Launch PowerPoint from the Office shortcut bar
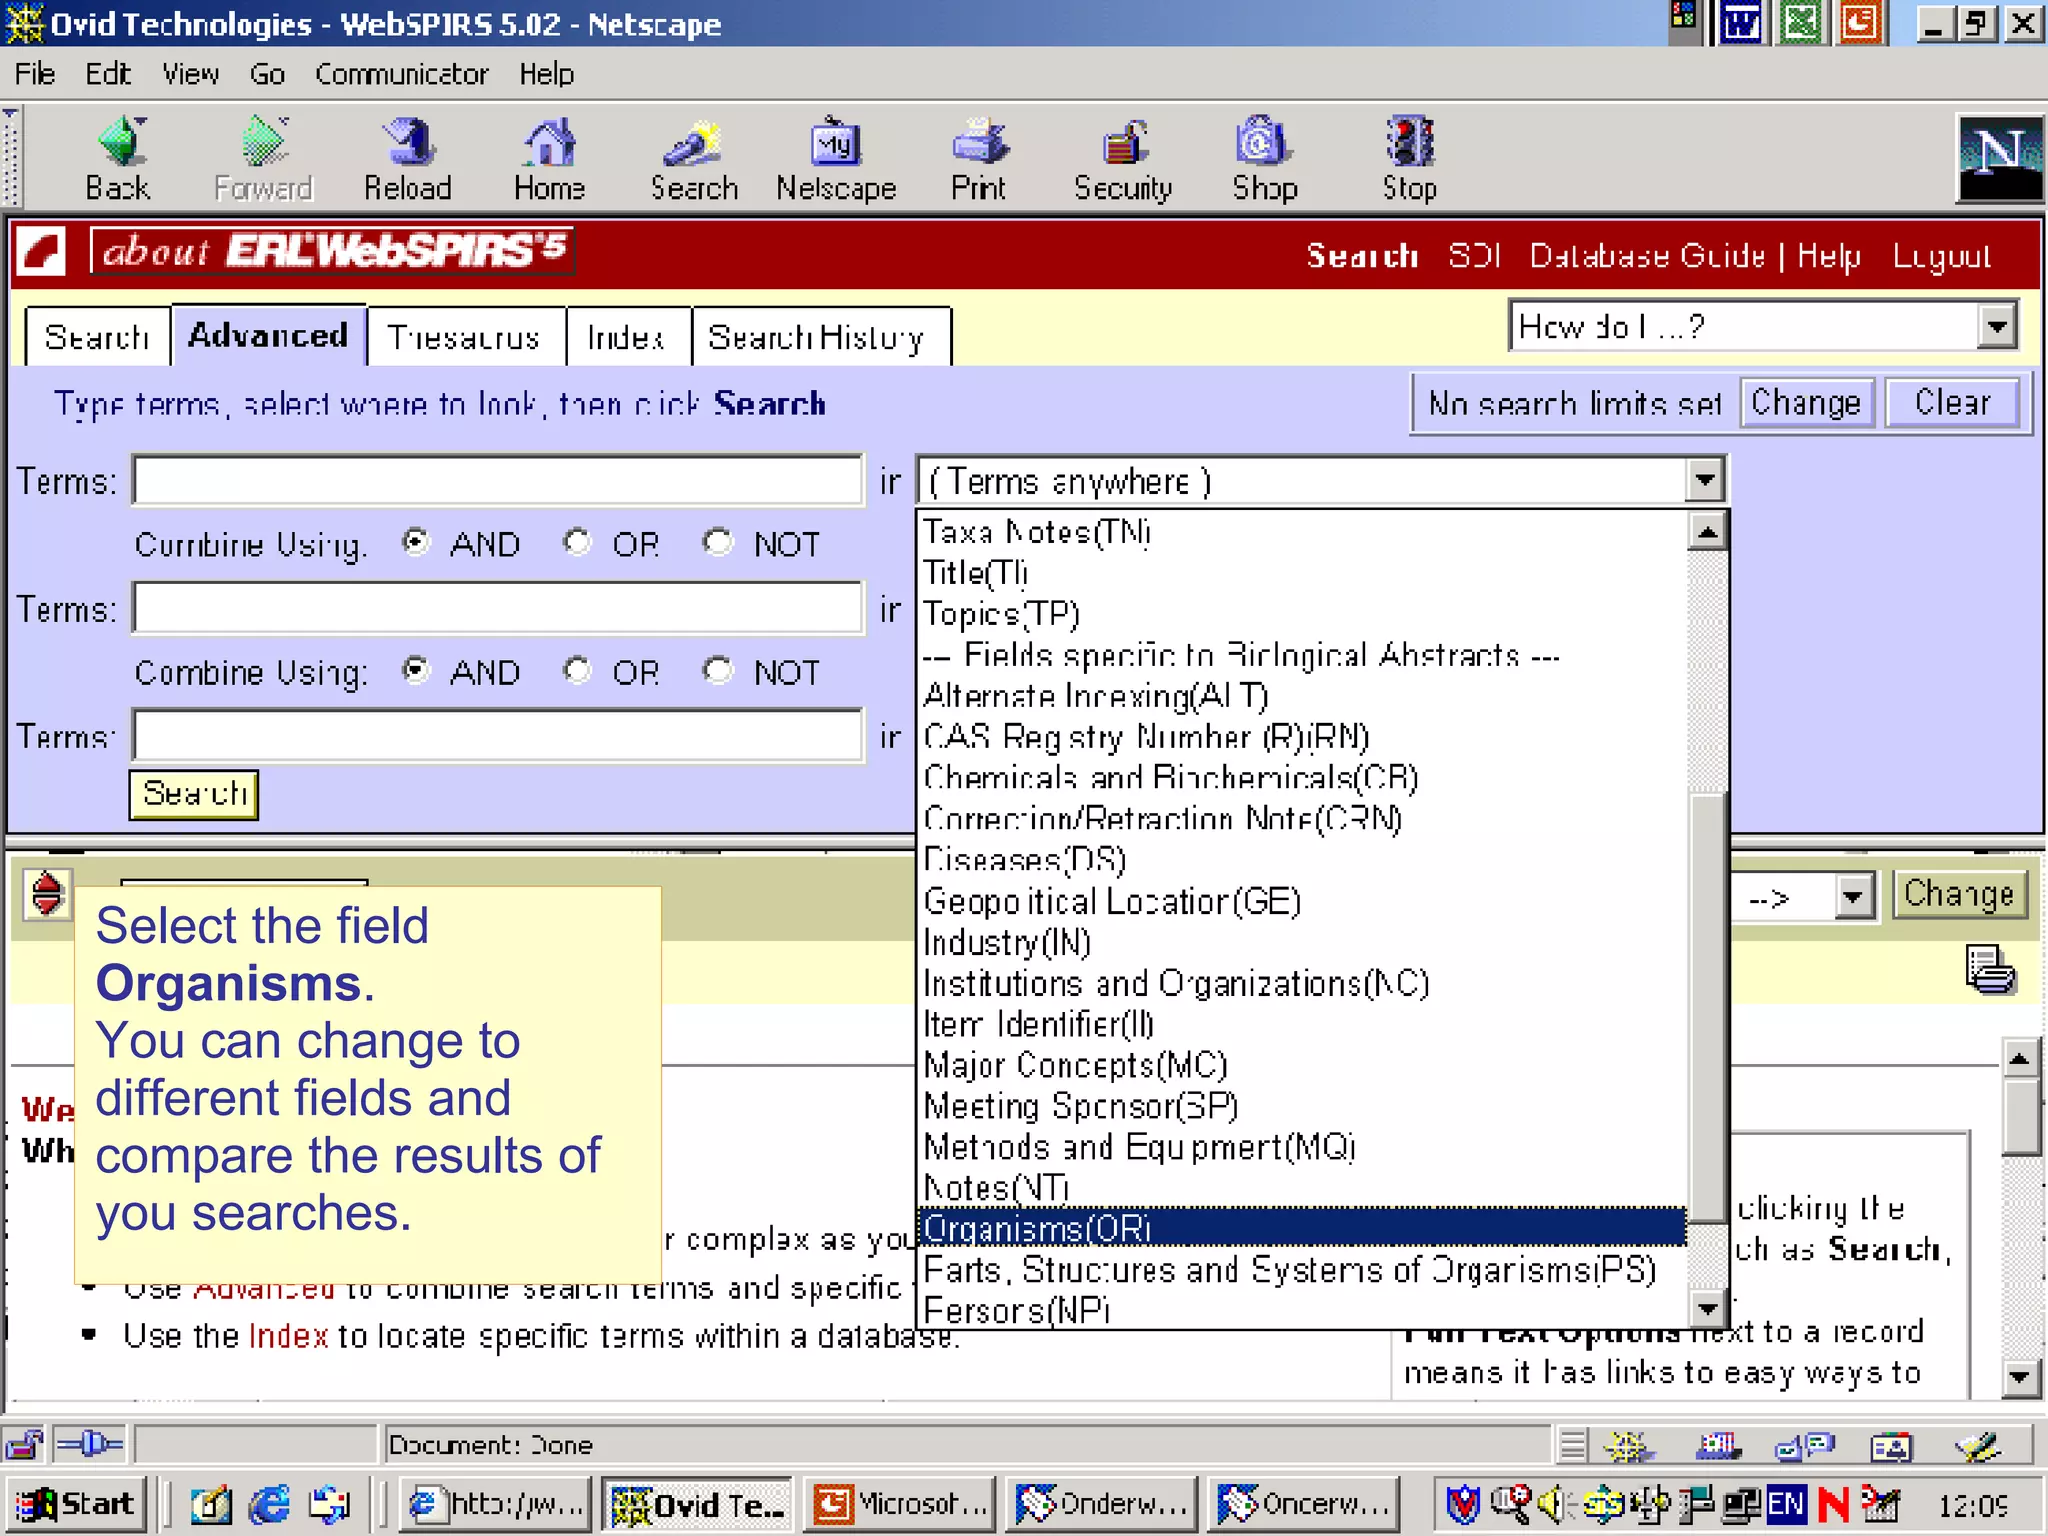The image size is (2048, 1536). (x=1860, y=23)
